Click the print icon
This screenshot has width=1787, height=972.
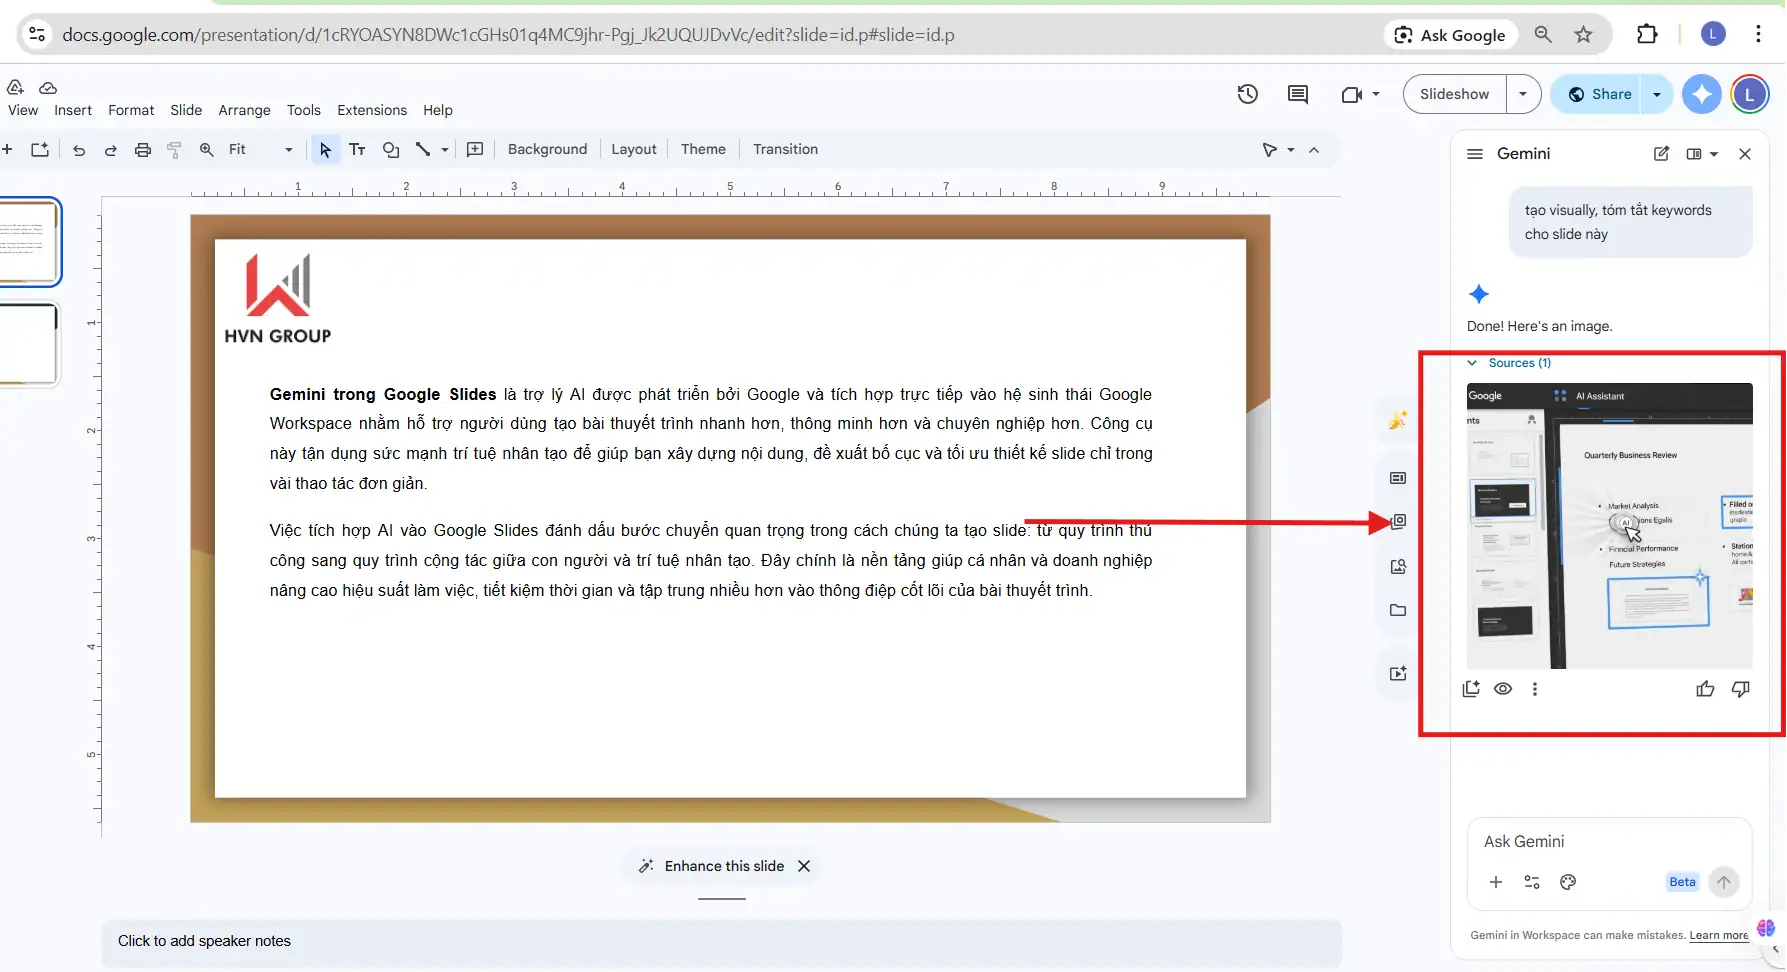click(143, 150)
